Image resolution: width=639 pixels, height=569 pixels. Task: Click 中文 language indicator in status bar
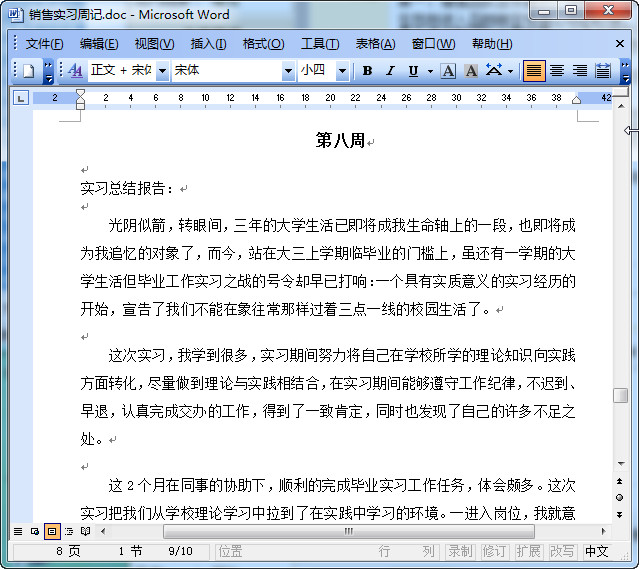pos(597,551)
